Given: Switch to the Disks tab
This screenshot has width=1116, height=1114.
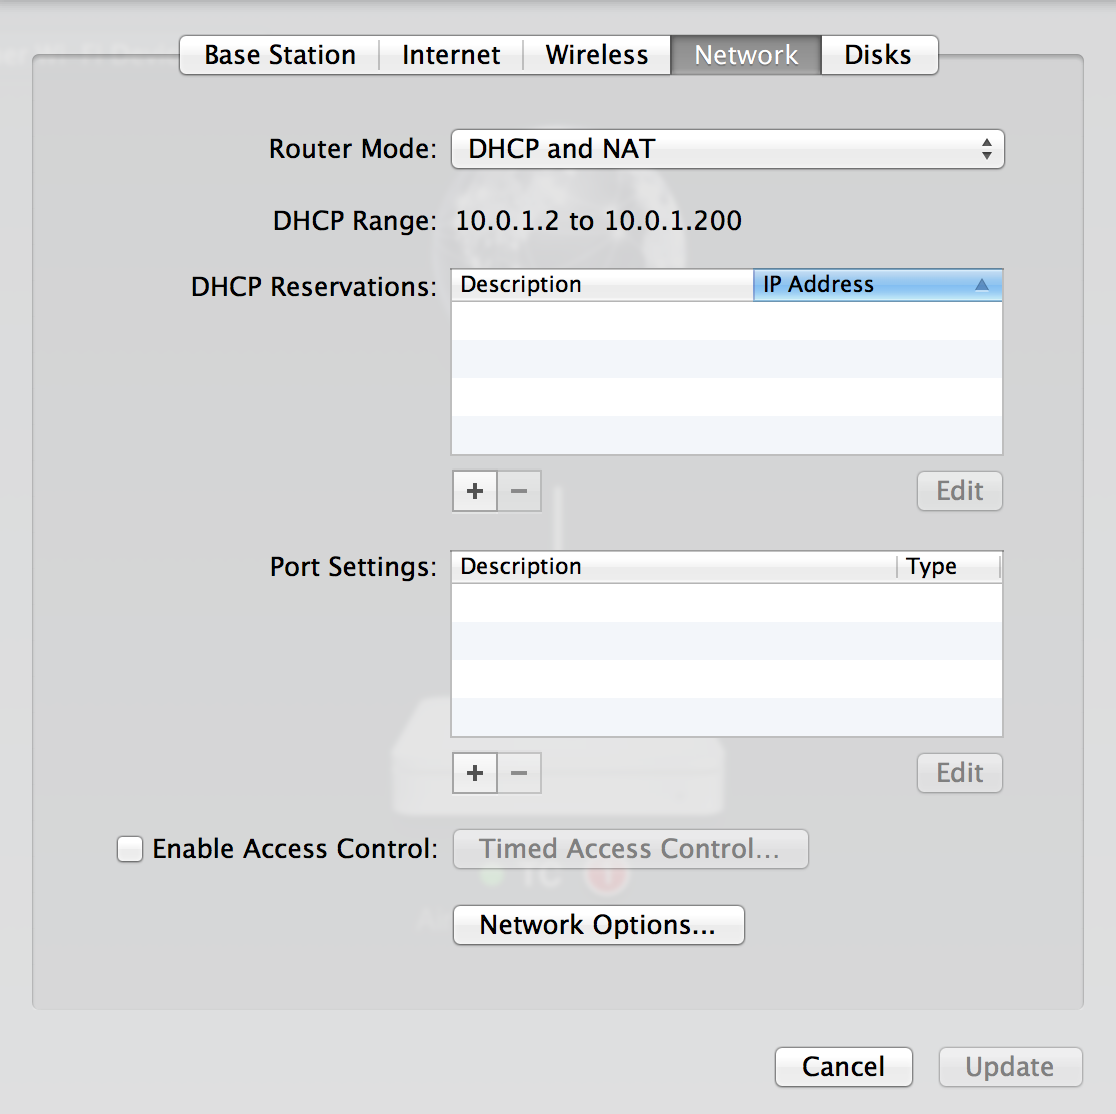Looking at the screenshot, I should pos(879,55).
